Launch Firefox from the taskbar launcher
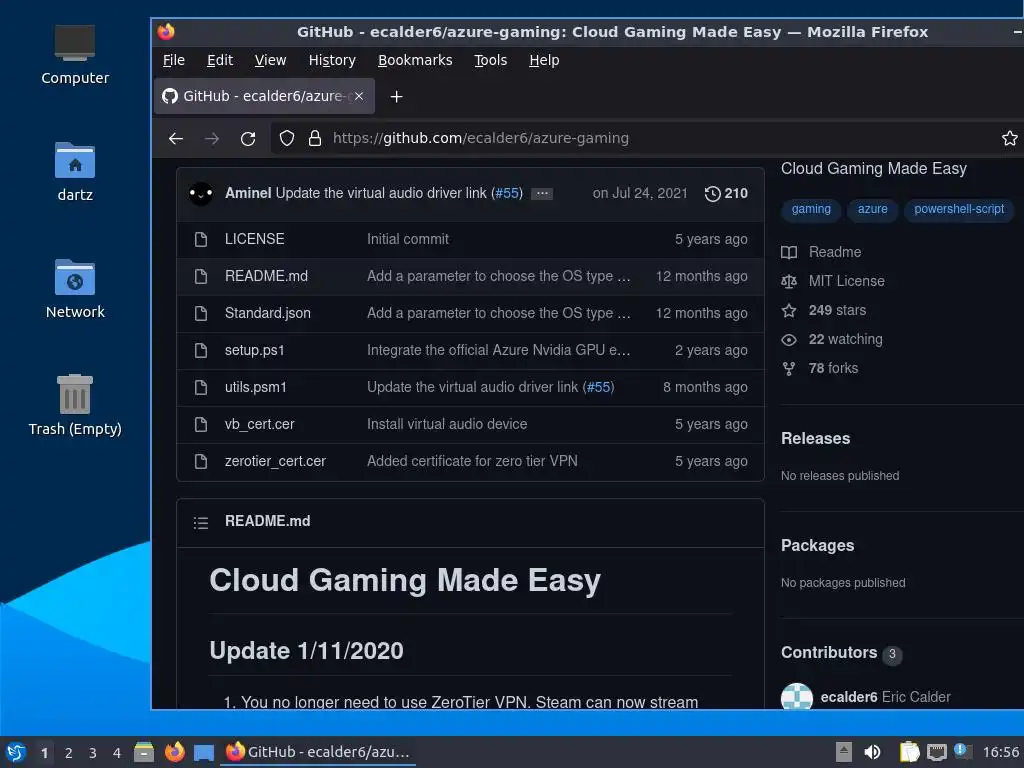 click(174, 752)
